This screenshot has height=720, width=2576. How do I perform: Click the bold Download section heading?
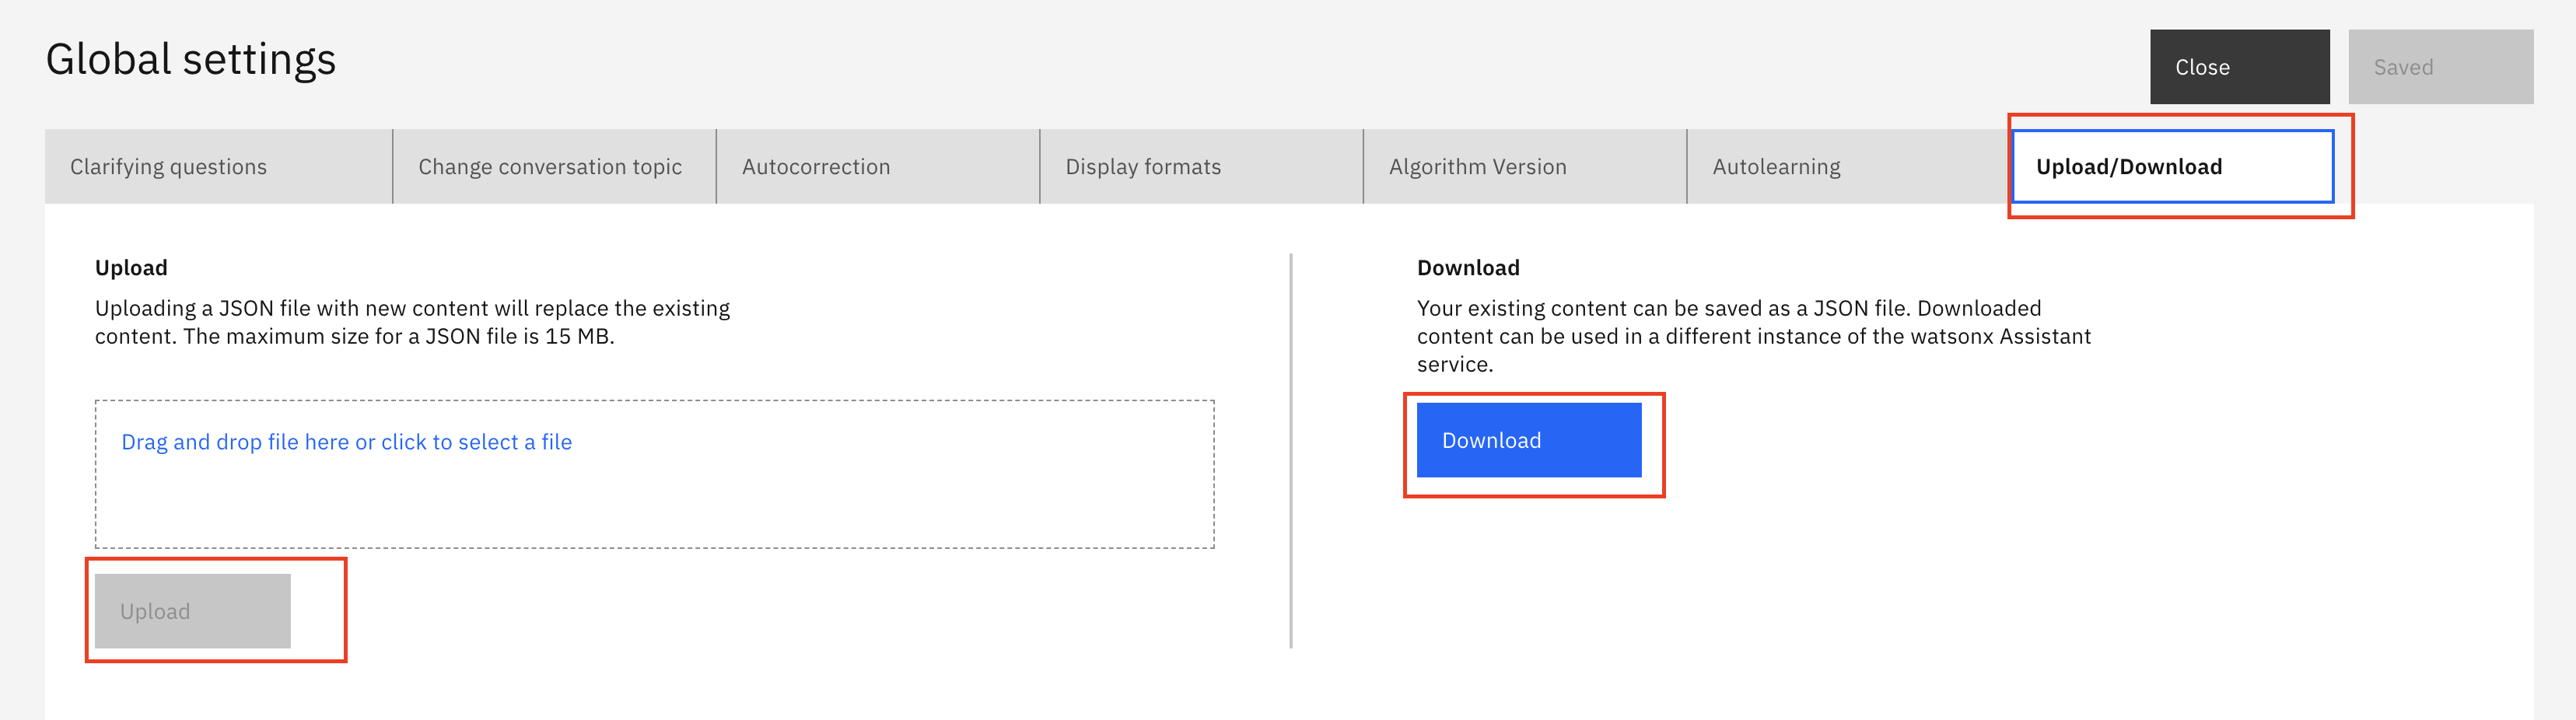[1467, 268]
